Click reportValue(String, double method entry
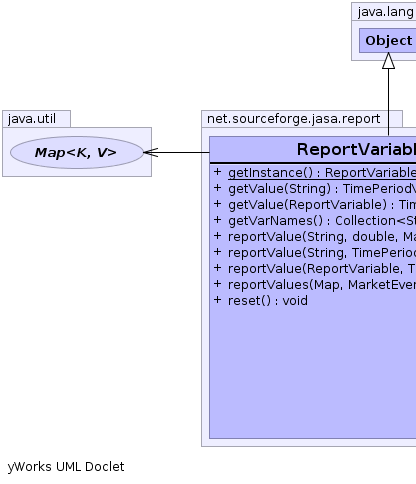This screenshot has width=416, height=484. tap(322, 237)
